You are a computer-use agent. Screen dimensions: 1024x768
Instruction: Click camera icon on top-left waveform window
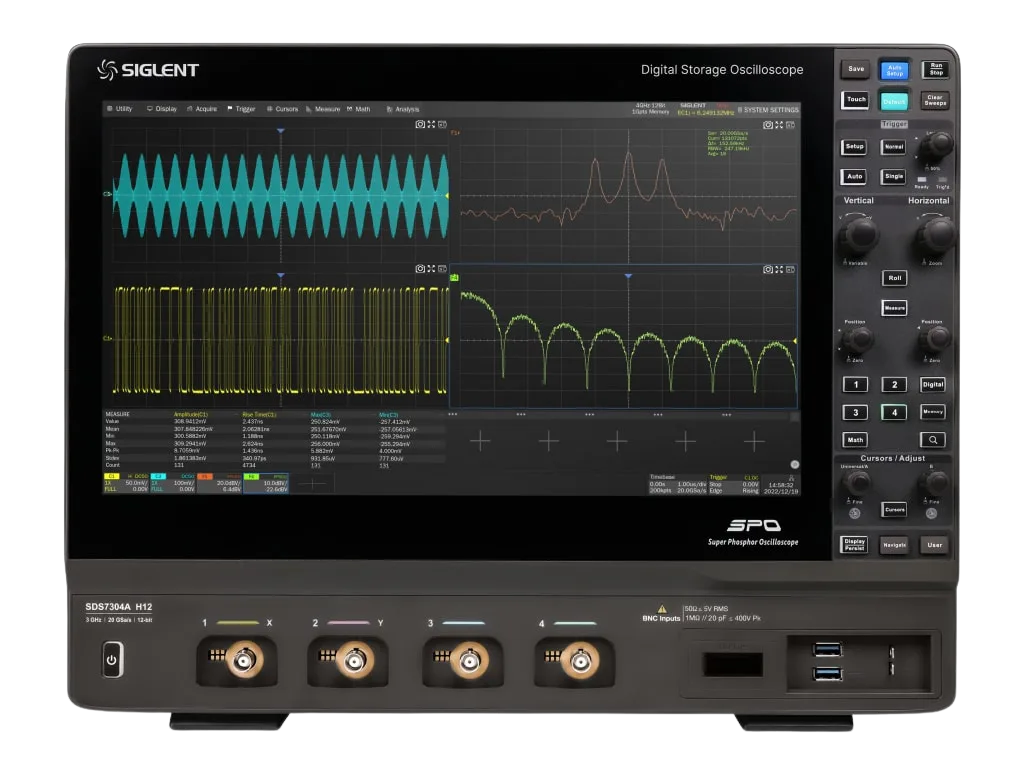[421, 125]
